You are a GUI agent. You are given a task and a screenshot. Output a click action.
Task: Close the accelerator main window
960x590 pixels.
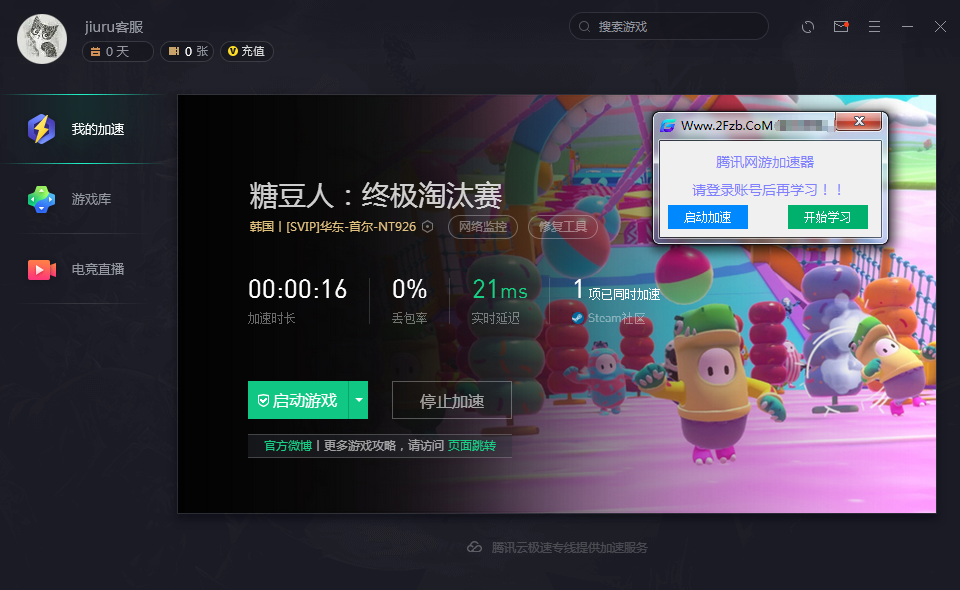point(940,26)
